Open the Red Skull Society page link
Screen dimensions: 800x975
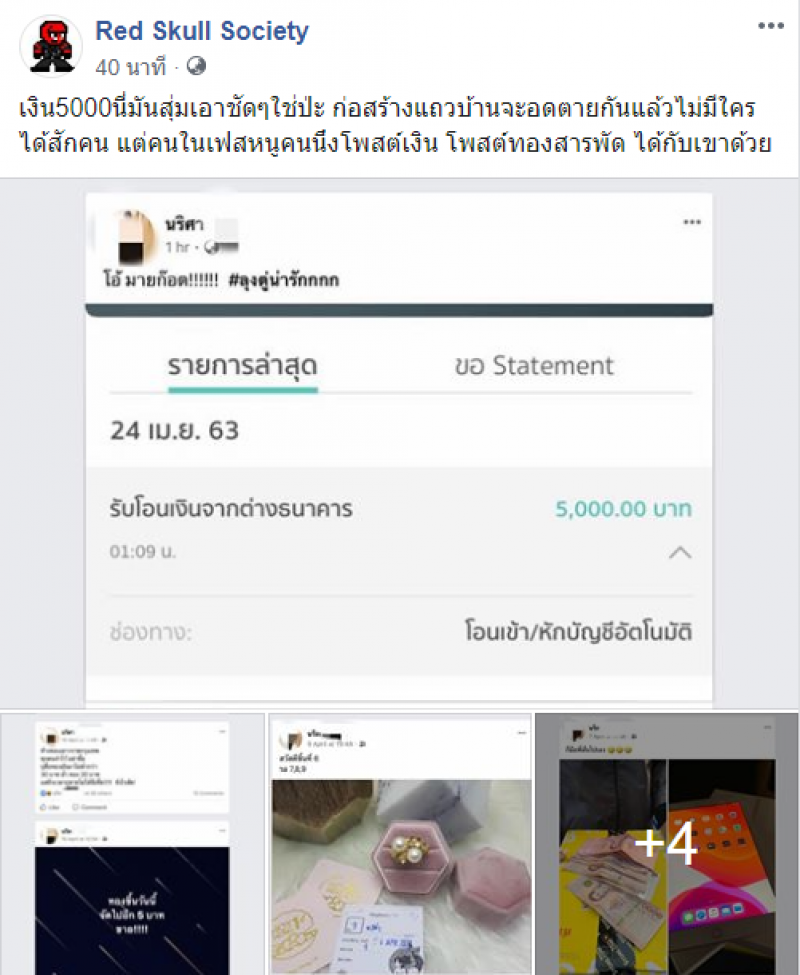[202, 30]
